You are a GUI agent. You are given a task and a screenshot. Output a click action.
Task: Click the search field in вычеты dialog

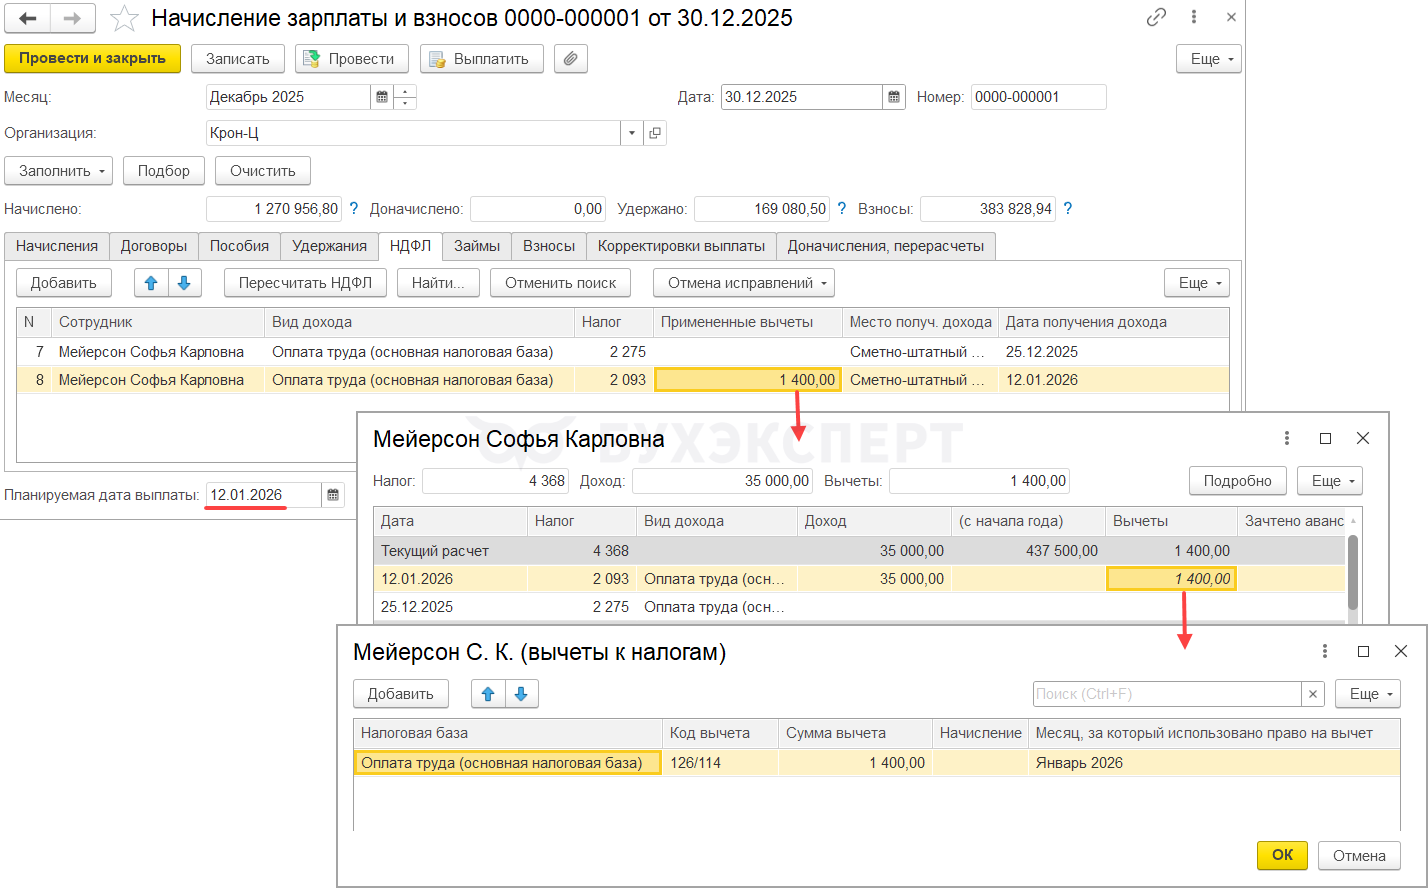[1166, 694]
